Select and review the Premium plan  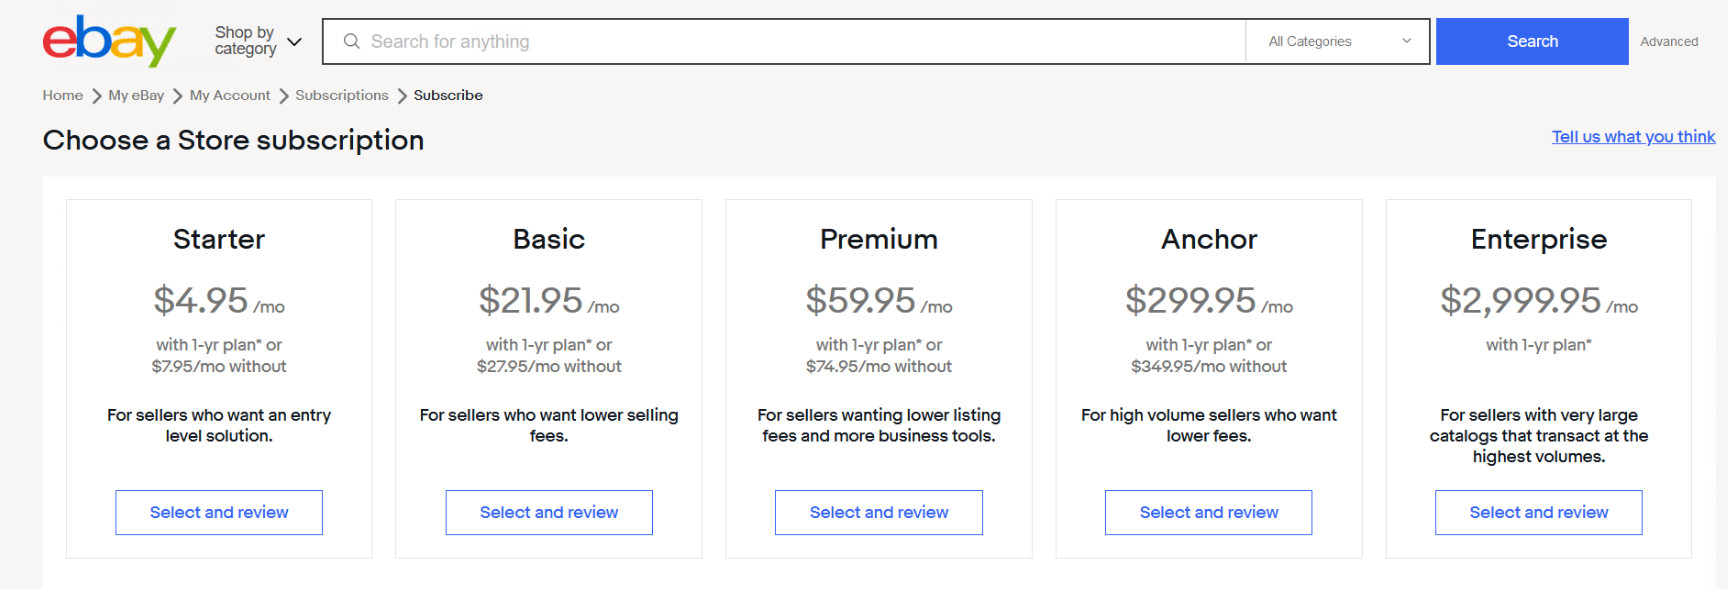[878, 512]
